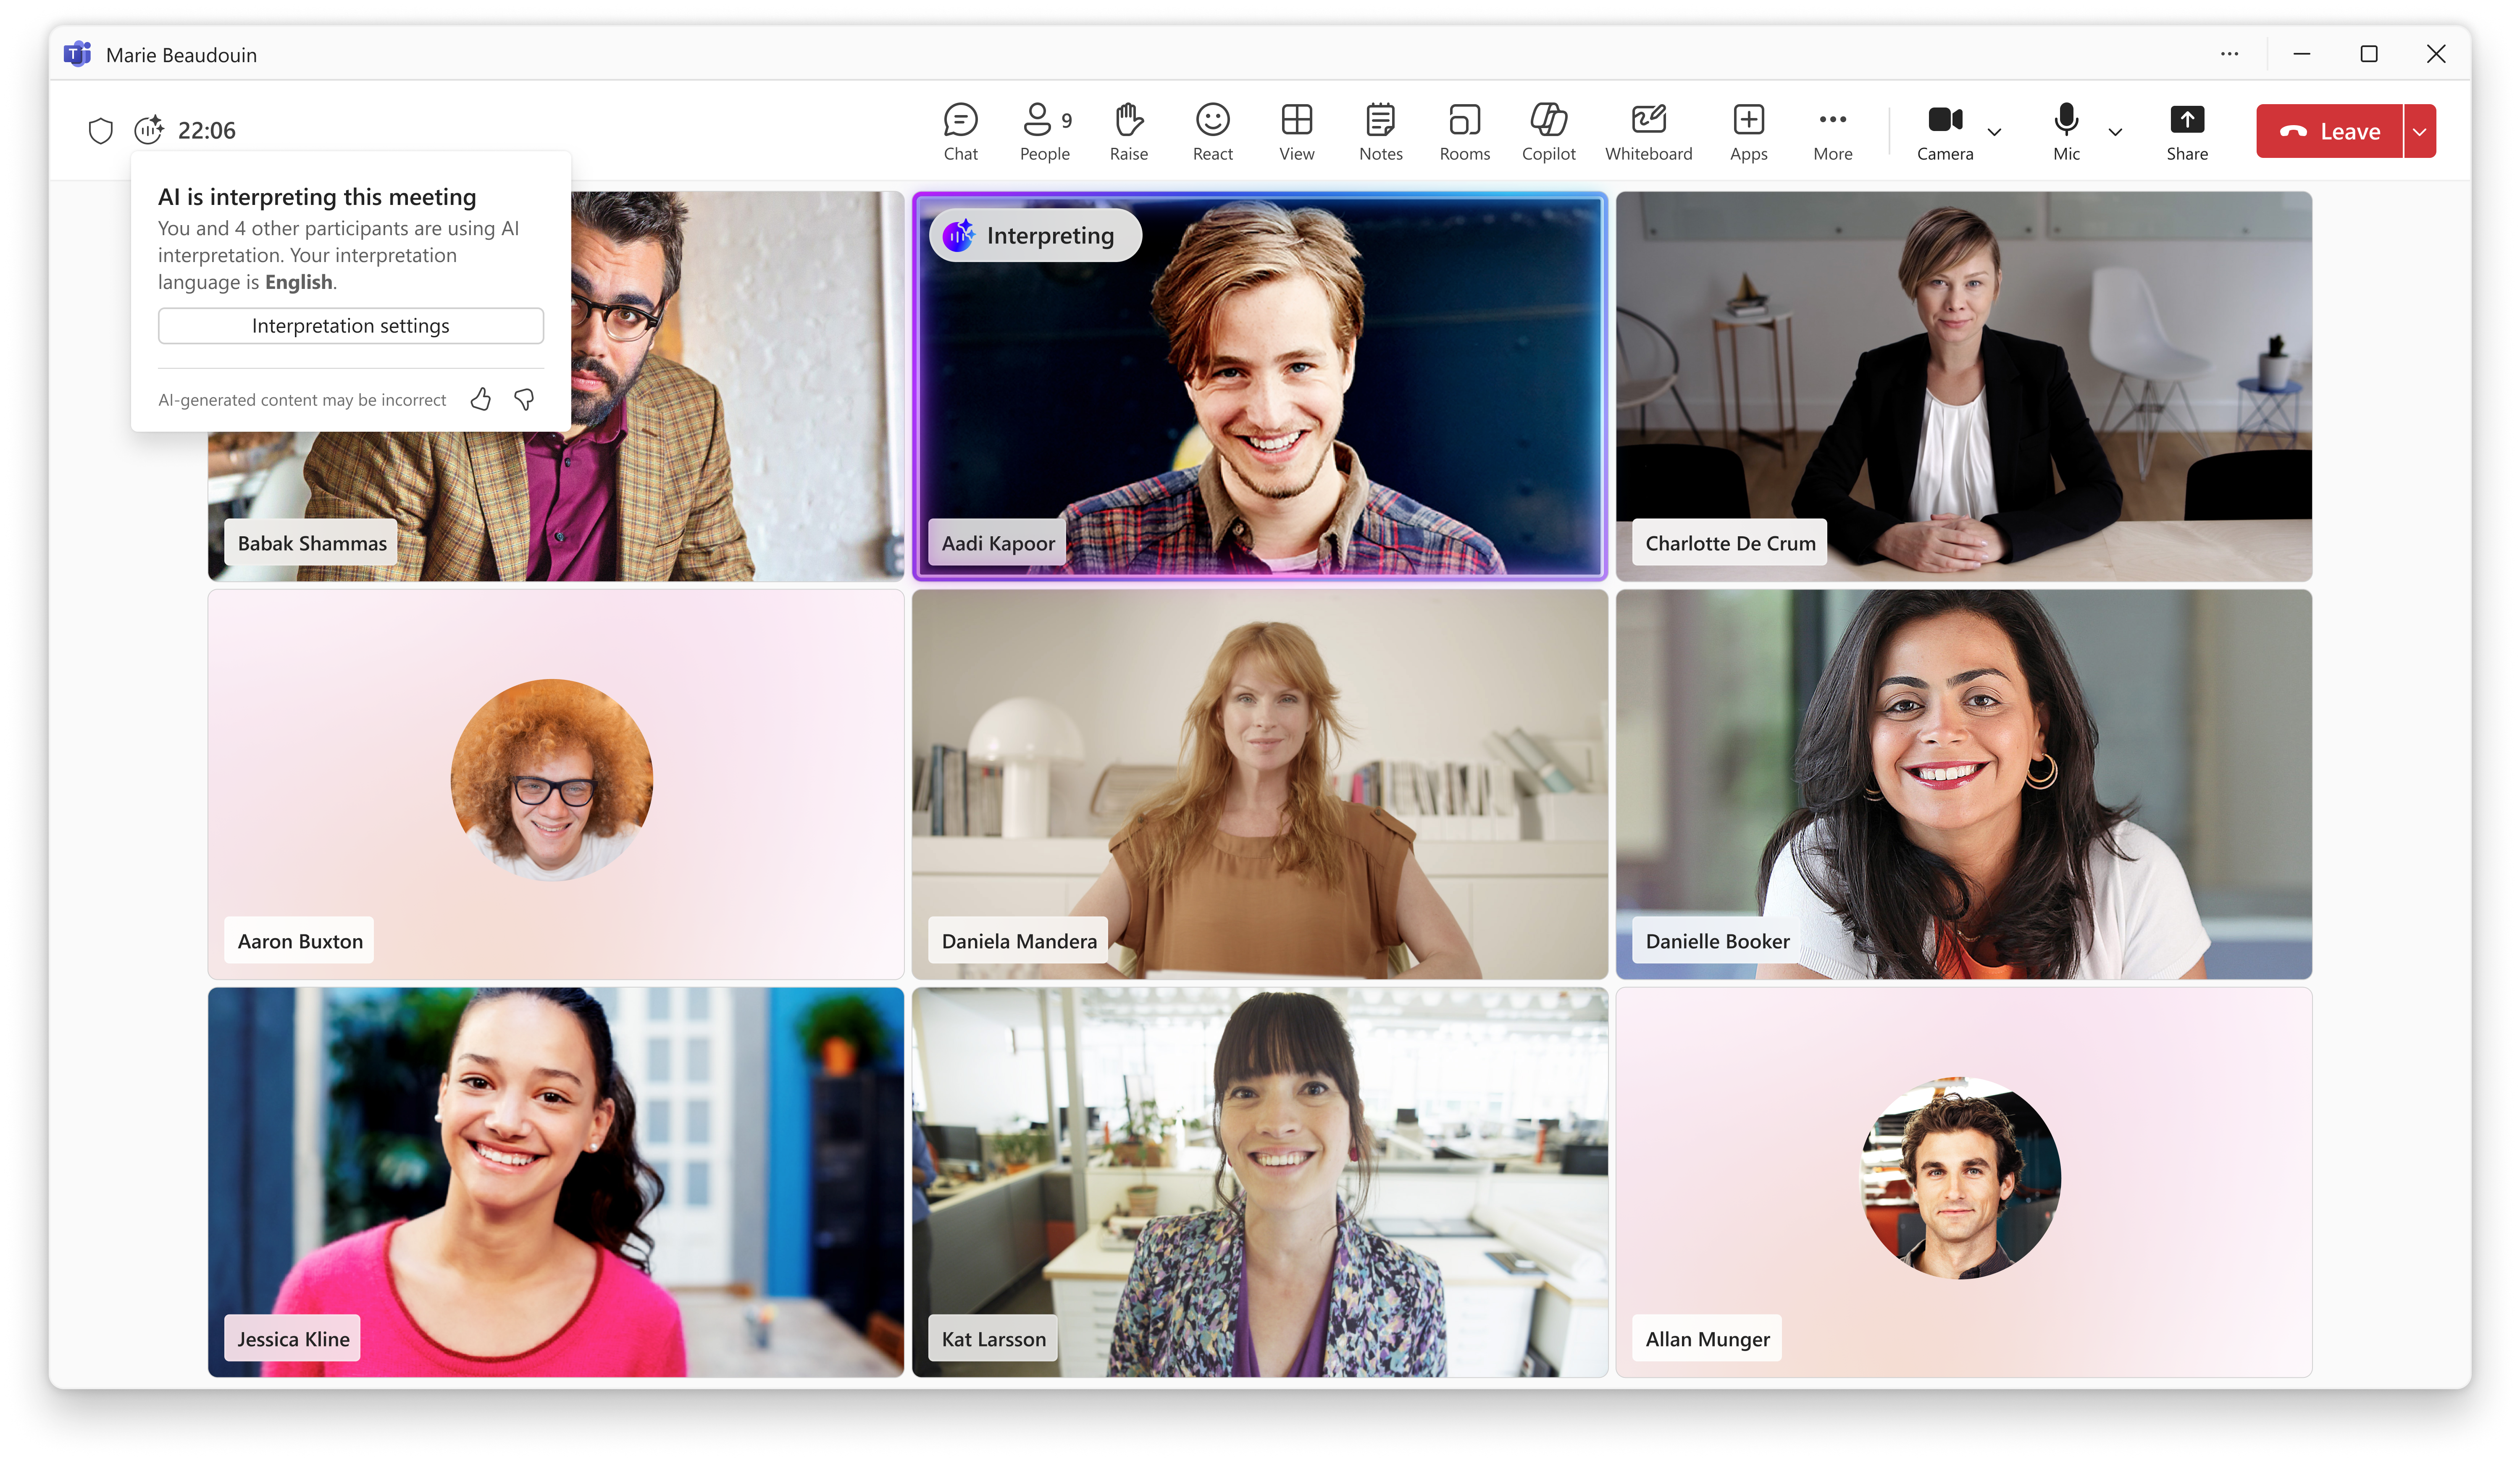This screenshot has height=1461, width=2520.
Task: Click the Interpretation settings button
Action: pos(350,326)
